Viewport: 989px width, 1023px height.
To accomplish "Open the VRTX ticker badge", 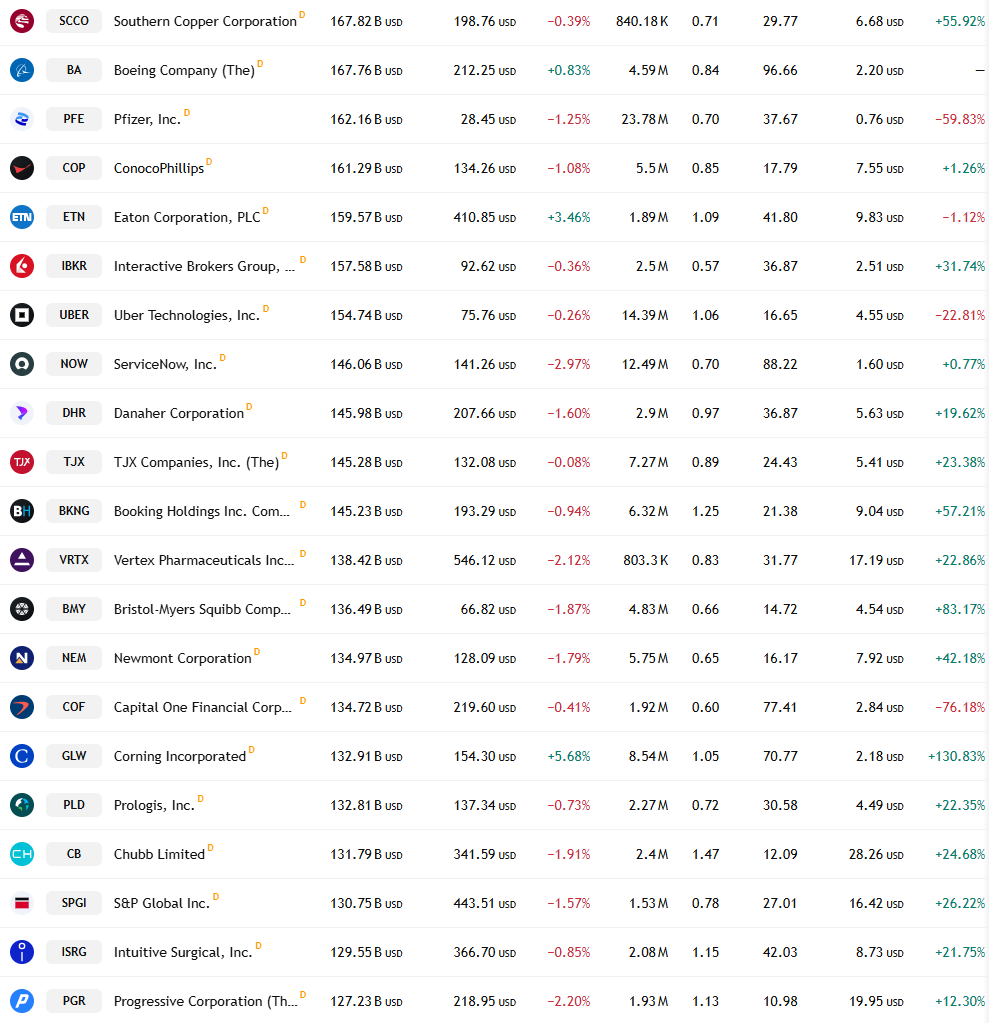I will point(74,560).
